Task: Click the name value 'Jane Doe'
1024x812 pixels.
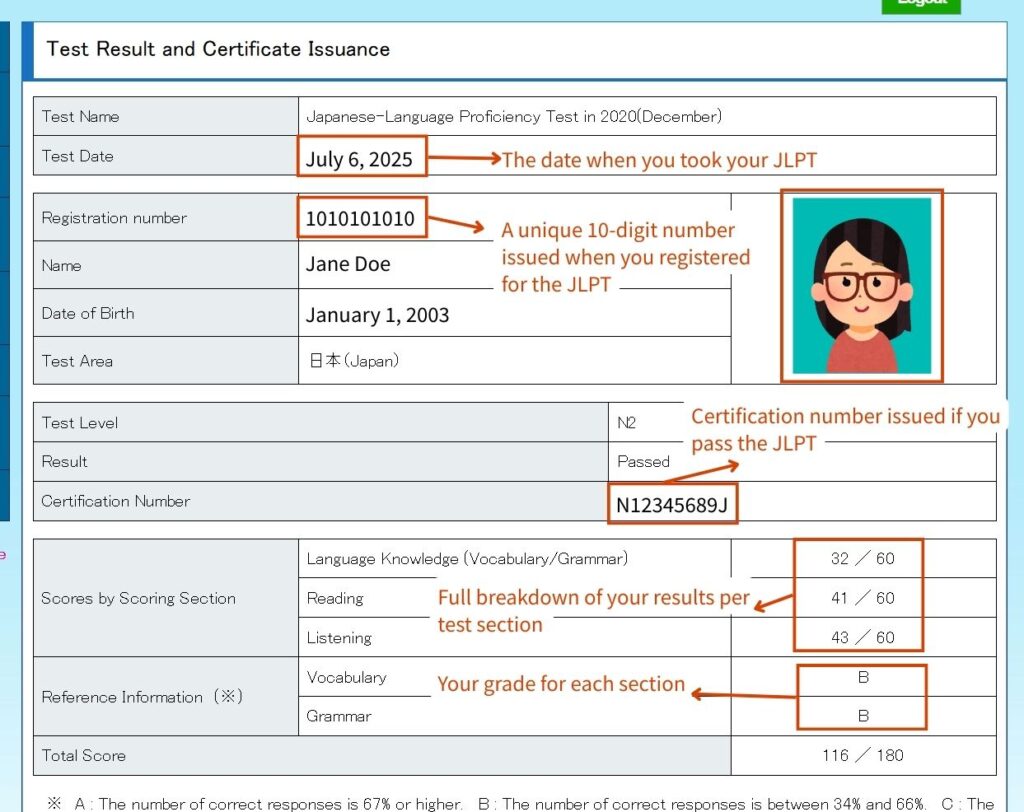Action: click(x=348, y=264)
